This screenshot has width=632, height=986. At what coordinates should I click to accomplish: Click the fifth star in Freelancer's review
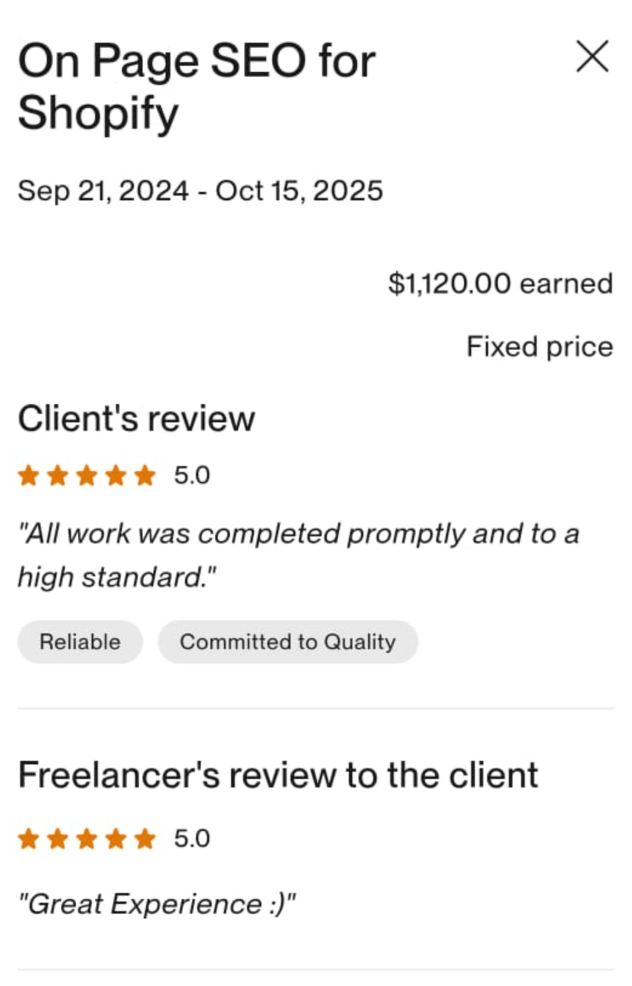[x=146, y=839]
